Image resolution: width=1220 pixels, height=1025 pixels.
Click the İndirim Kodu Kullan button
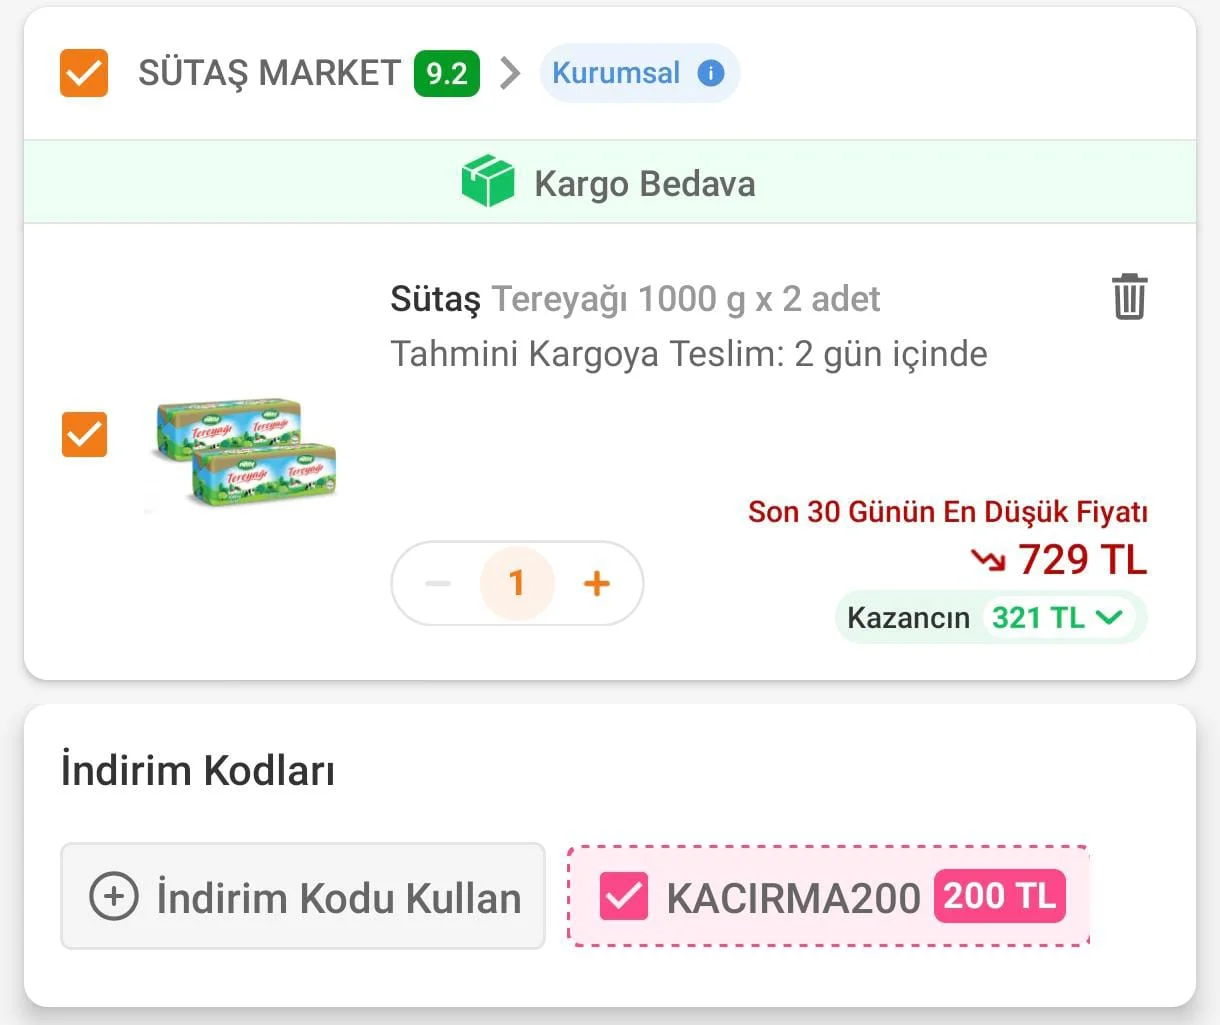click(303, 896)
